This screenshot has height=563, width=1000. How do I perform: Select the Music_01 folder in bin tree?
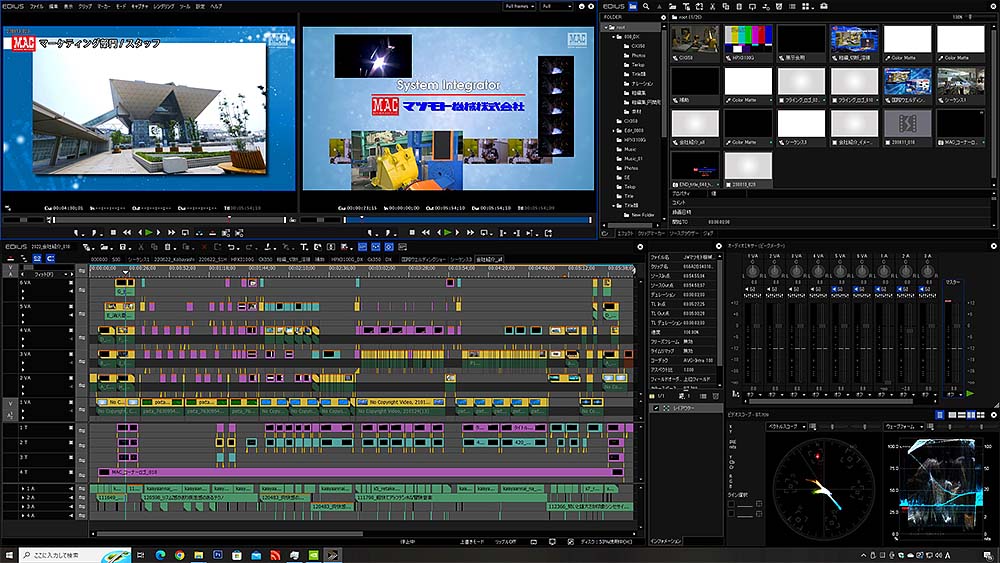click(x=633, y=158)
